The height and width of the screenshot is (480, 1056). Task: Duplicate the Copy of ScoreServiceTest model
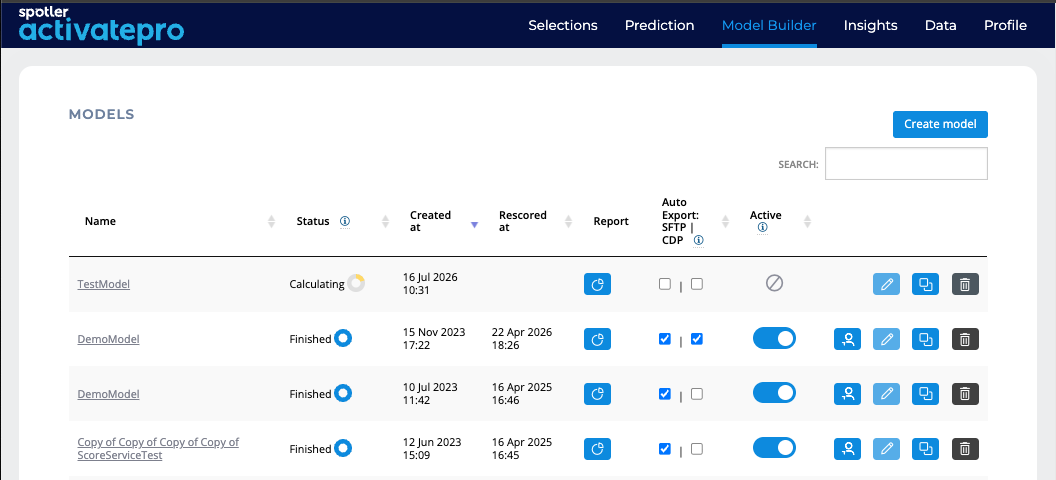[925, 449]
